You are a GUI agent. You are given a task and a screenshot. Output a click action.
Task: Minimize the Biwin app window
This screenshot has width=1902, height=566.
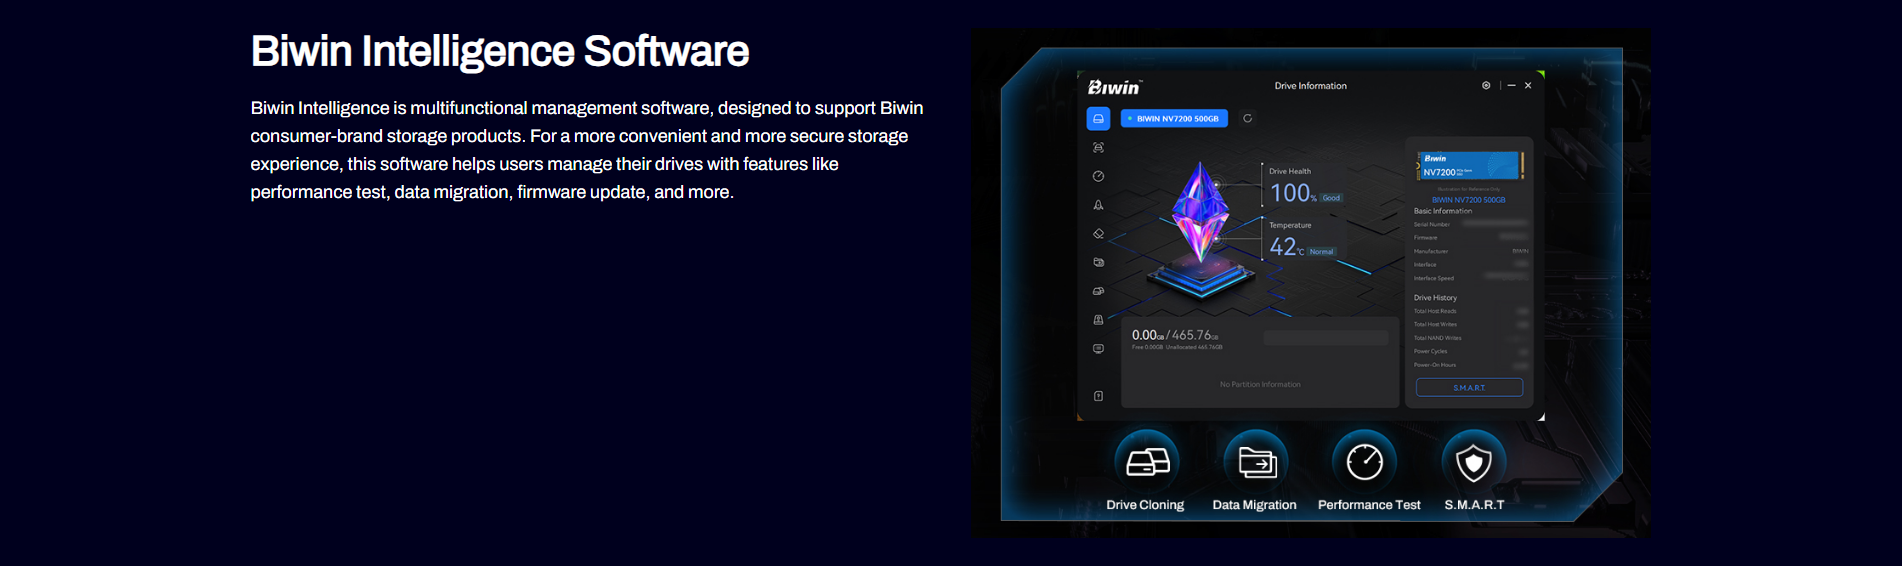pyautogui.click(x=1511, y=86)
